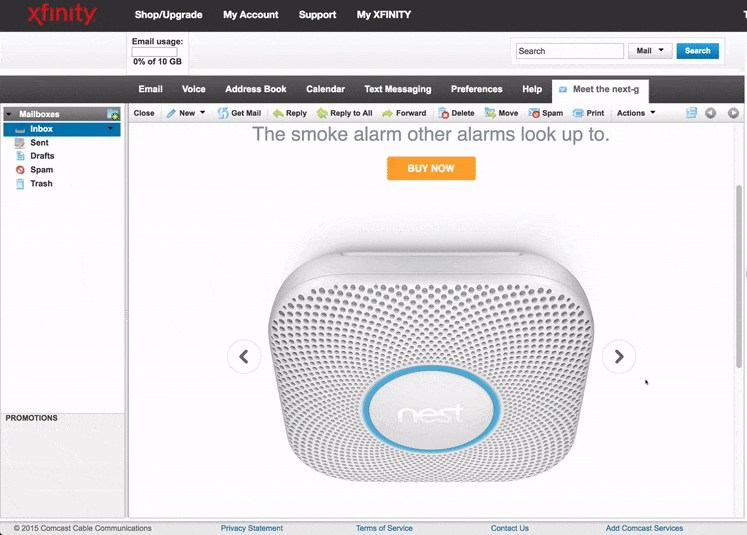Open My XFINITY menu

(384, 15)
